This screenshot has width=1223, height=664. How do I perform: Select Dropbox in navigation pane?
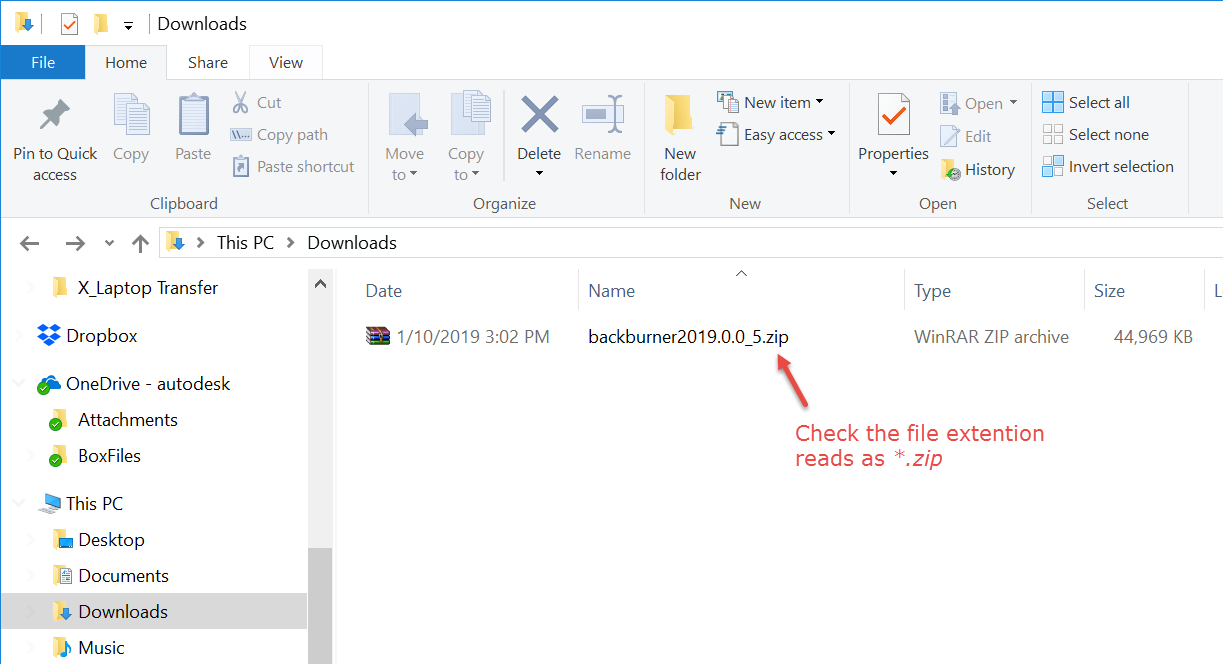point(102,336)
